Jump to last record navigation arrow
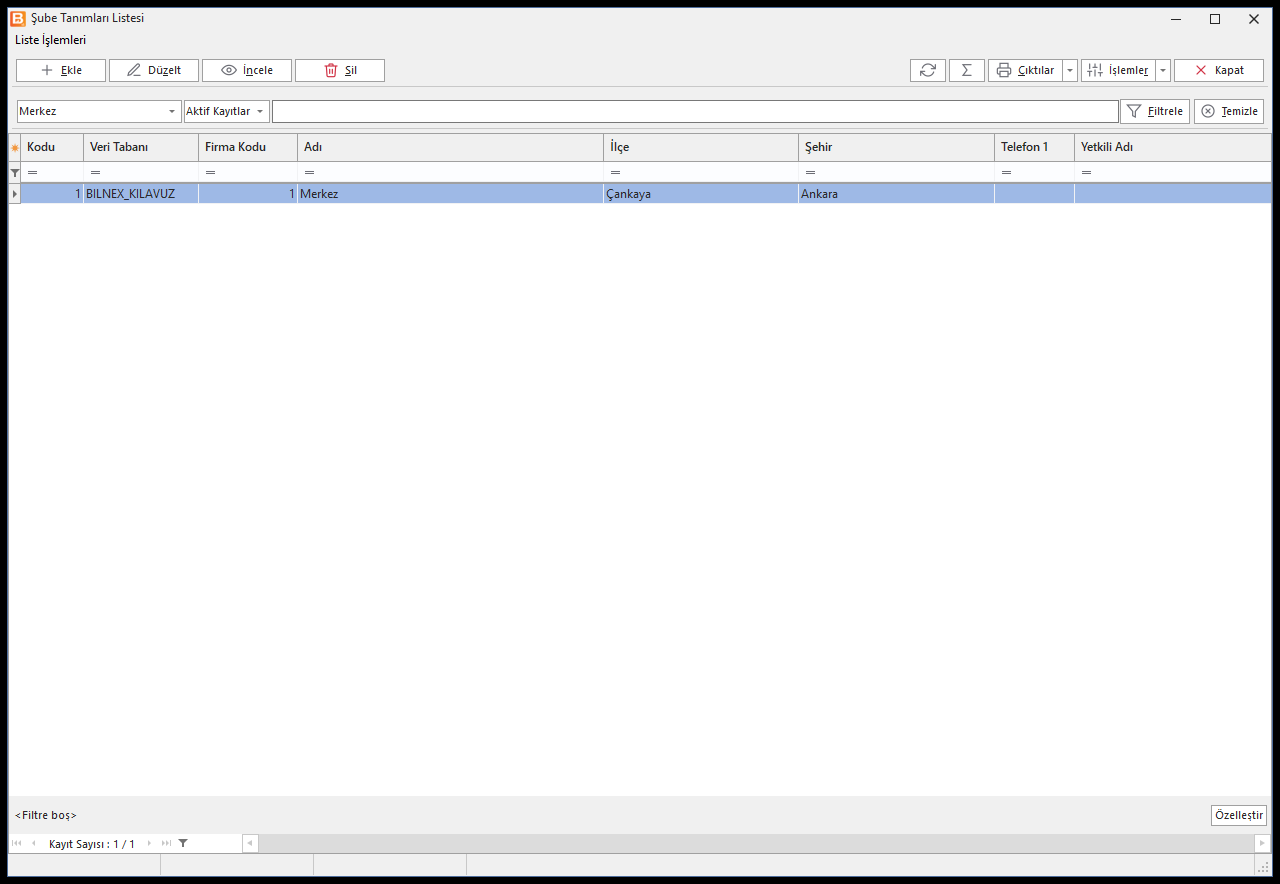1280x884 pixels. tap(166, 844)
